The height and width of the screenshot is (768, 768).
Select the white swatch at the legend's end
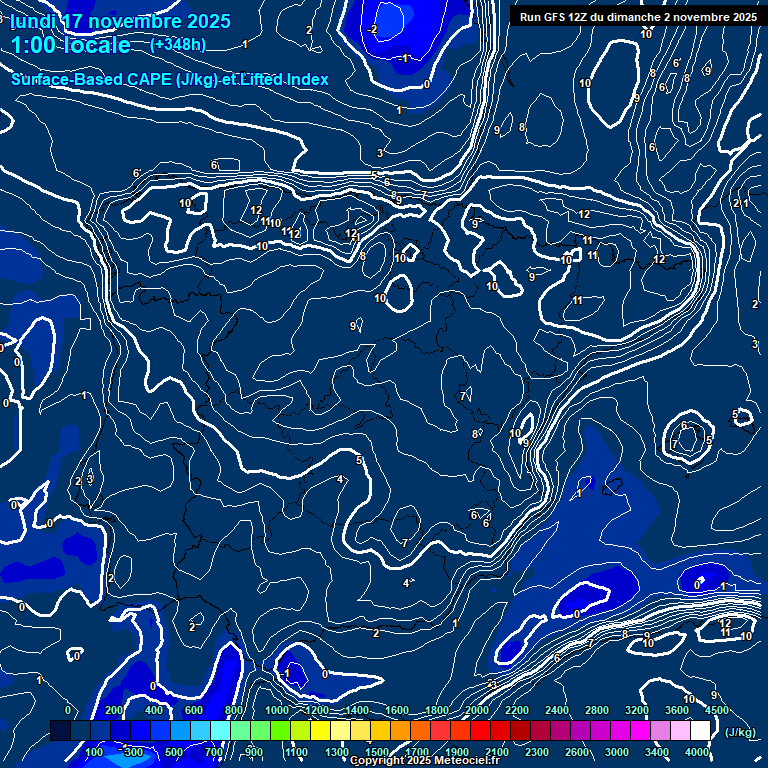[700, 730]
